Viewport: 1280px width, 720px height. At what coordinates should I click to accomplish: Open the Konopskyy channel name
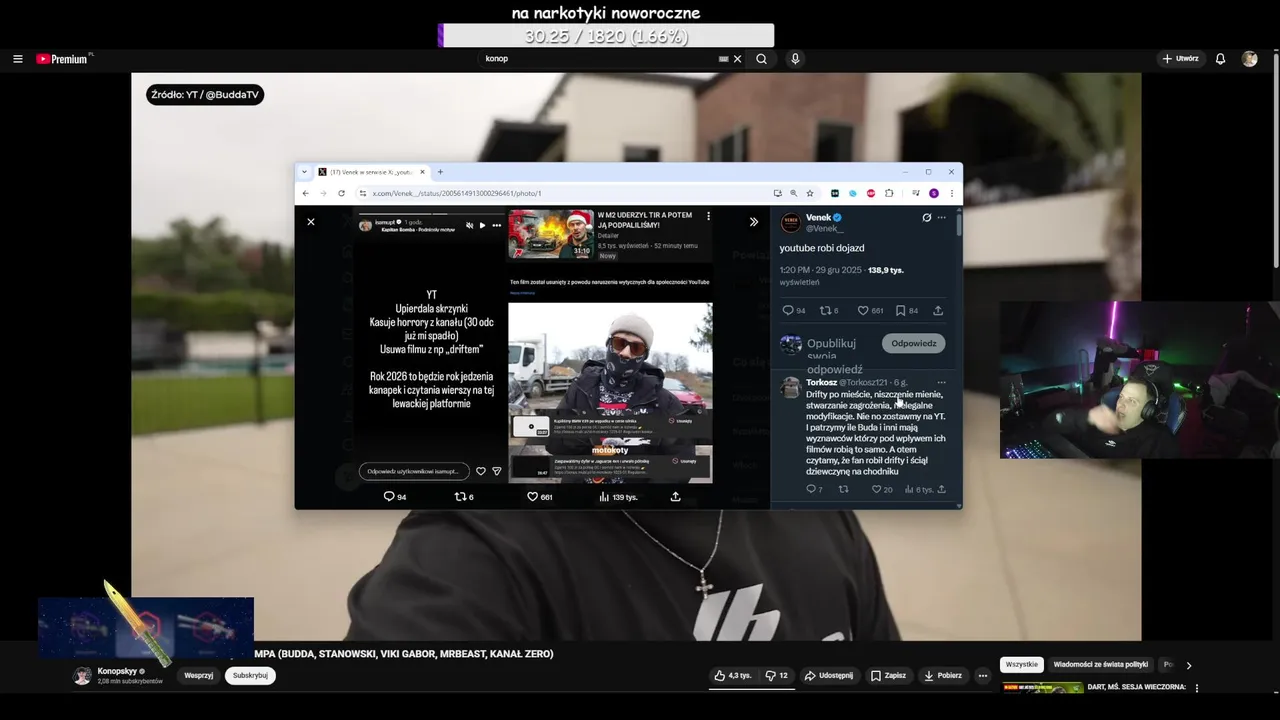point(117,671)
